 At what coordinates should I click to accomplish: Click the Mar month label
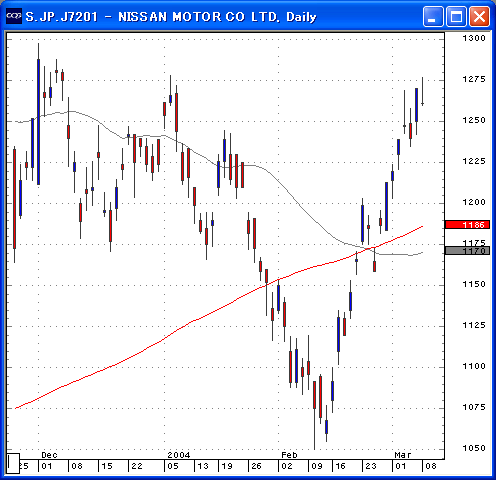pyautogui.click(x=403, y=455)
